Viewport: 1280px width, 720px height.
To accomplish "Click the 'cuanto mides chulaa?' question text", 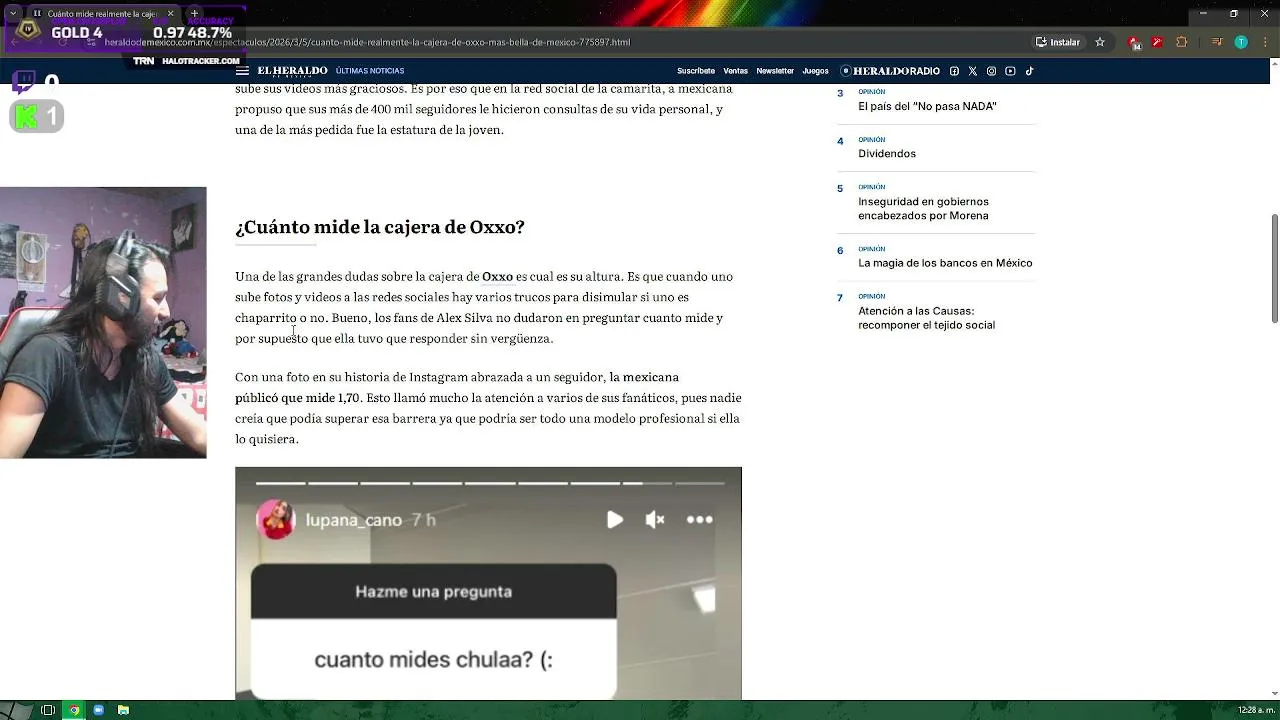I will click(x=433, y=660).
